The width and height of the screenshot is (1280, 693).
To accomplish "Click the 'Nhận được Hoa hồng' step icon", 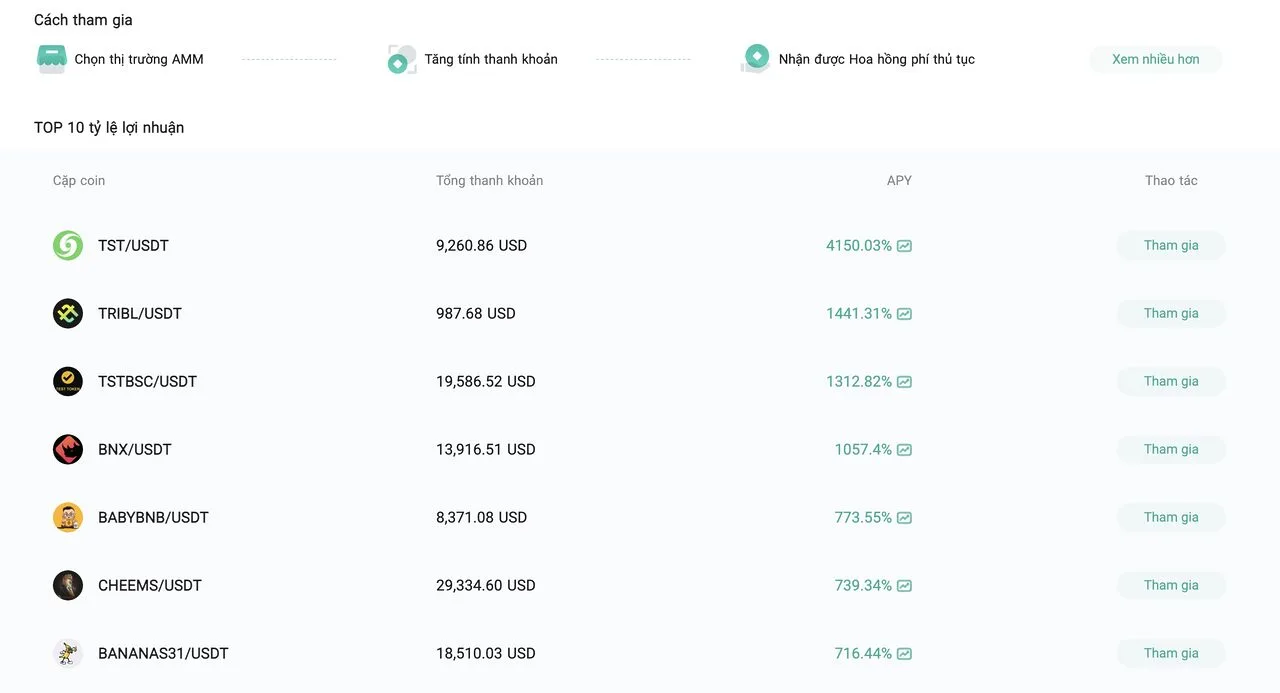I will click(756, 58).
